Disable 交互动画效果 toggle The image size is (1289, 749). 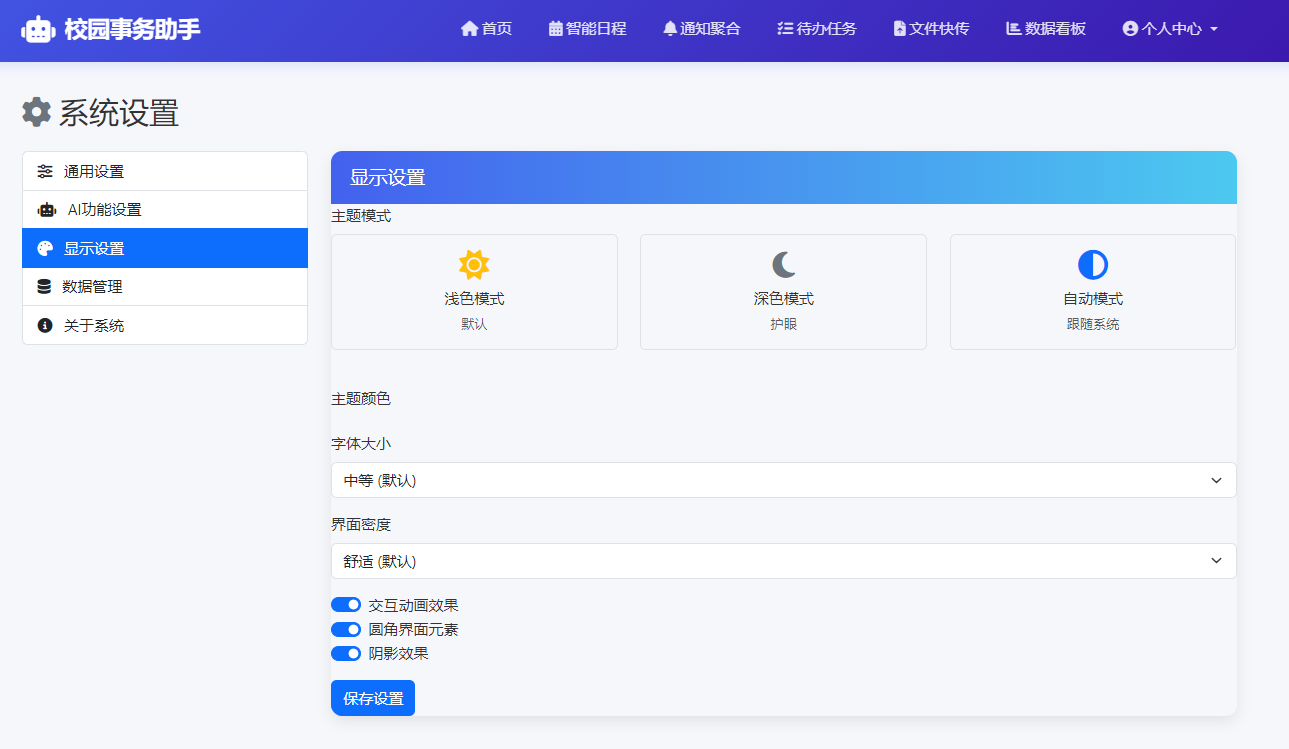346,604
